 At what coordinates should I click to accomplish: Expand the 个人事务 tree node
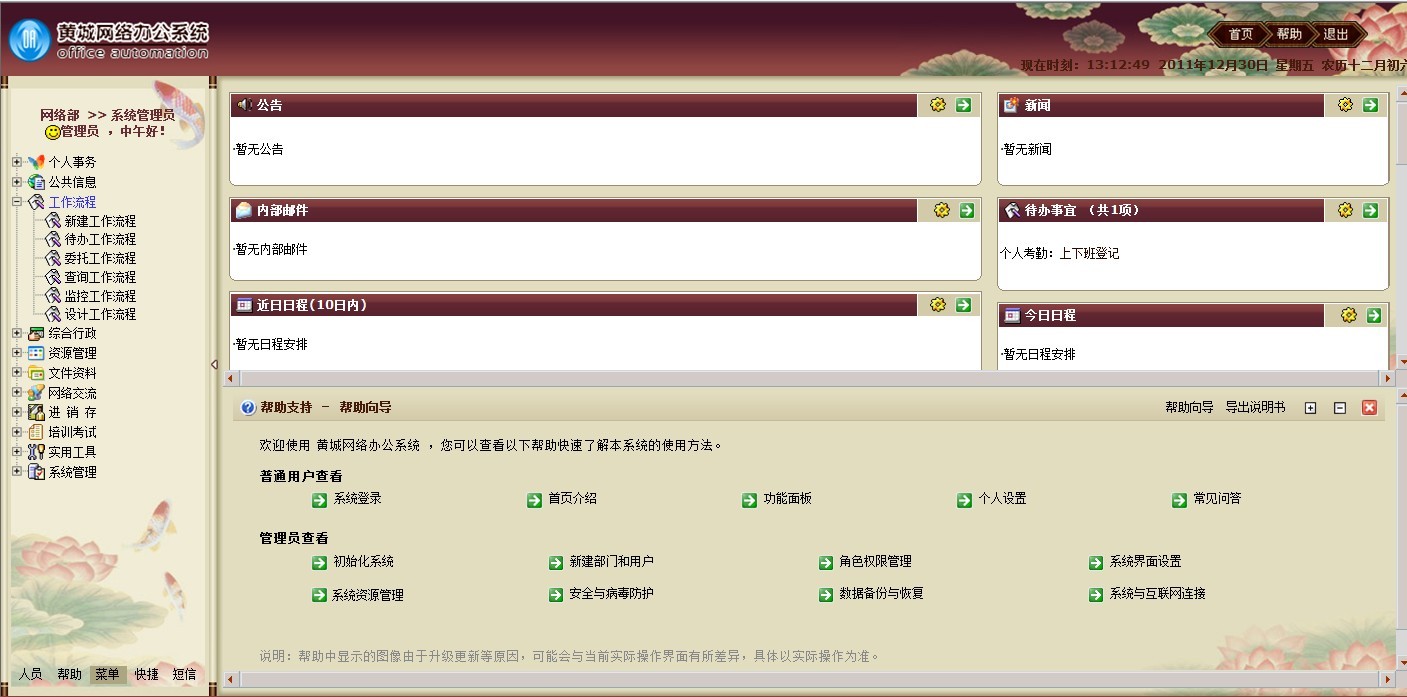tap(17, 162)
